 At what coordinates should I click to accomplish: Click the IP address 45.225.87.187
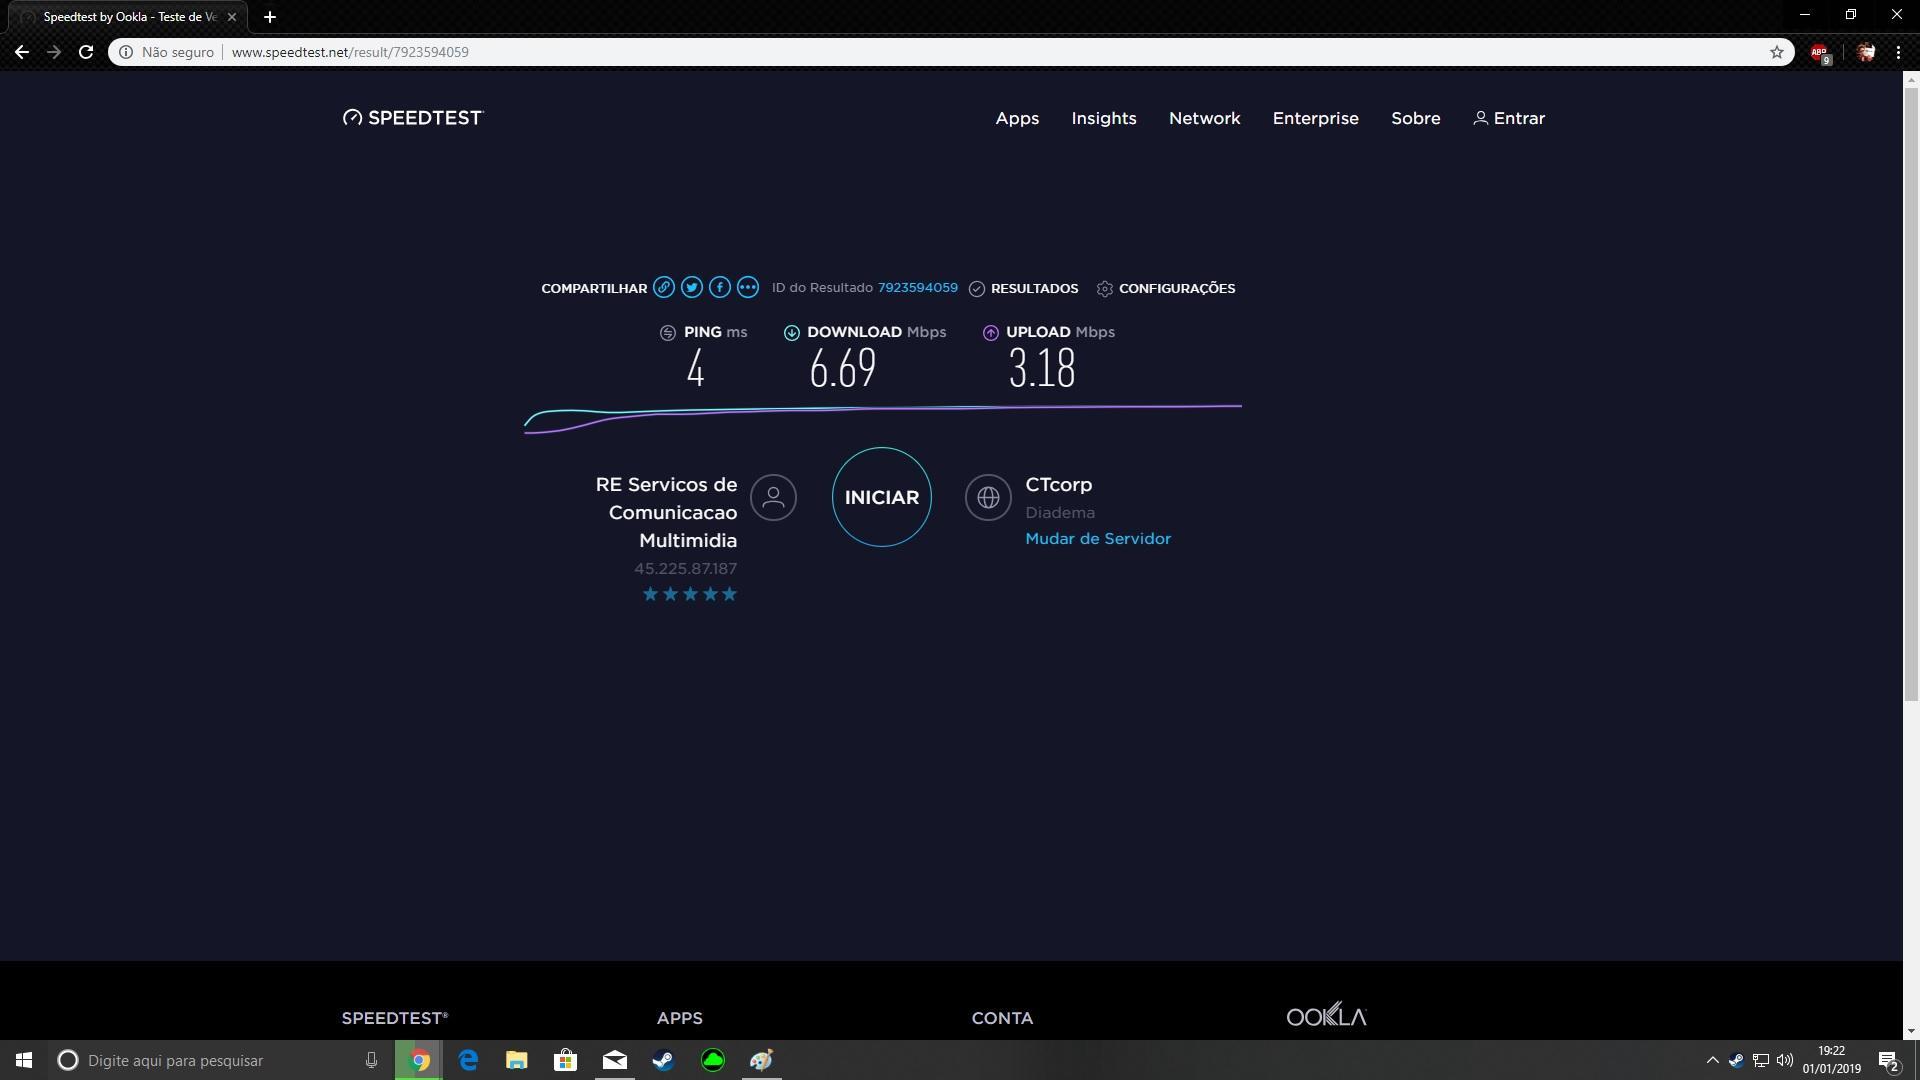(x=685, y=569)
